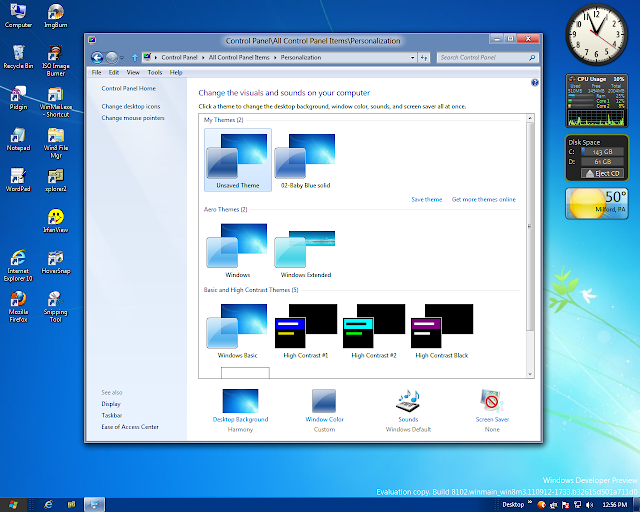Click Get more themes online link
Viewport: 640px width, 512px height.
click(x=484, y=199)
